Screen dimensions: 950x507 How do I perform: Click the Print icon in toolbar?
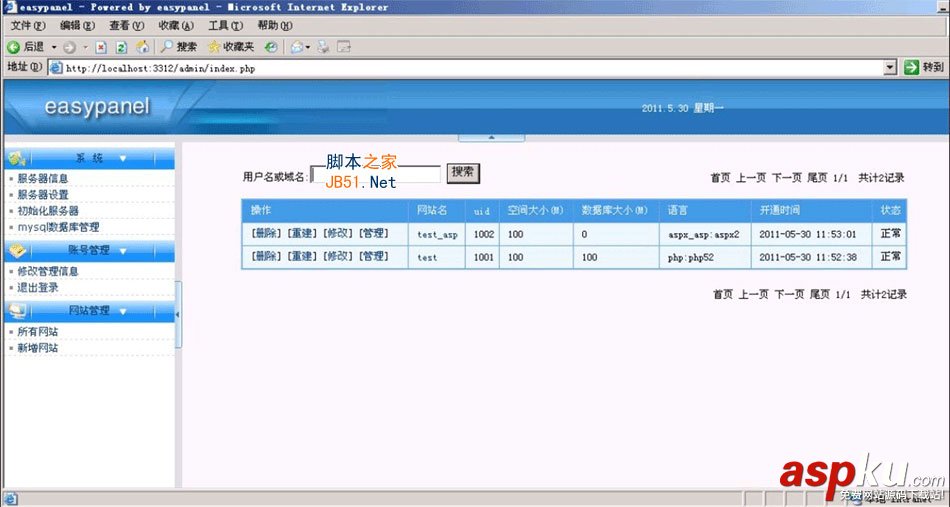pos(324,47)
